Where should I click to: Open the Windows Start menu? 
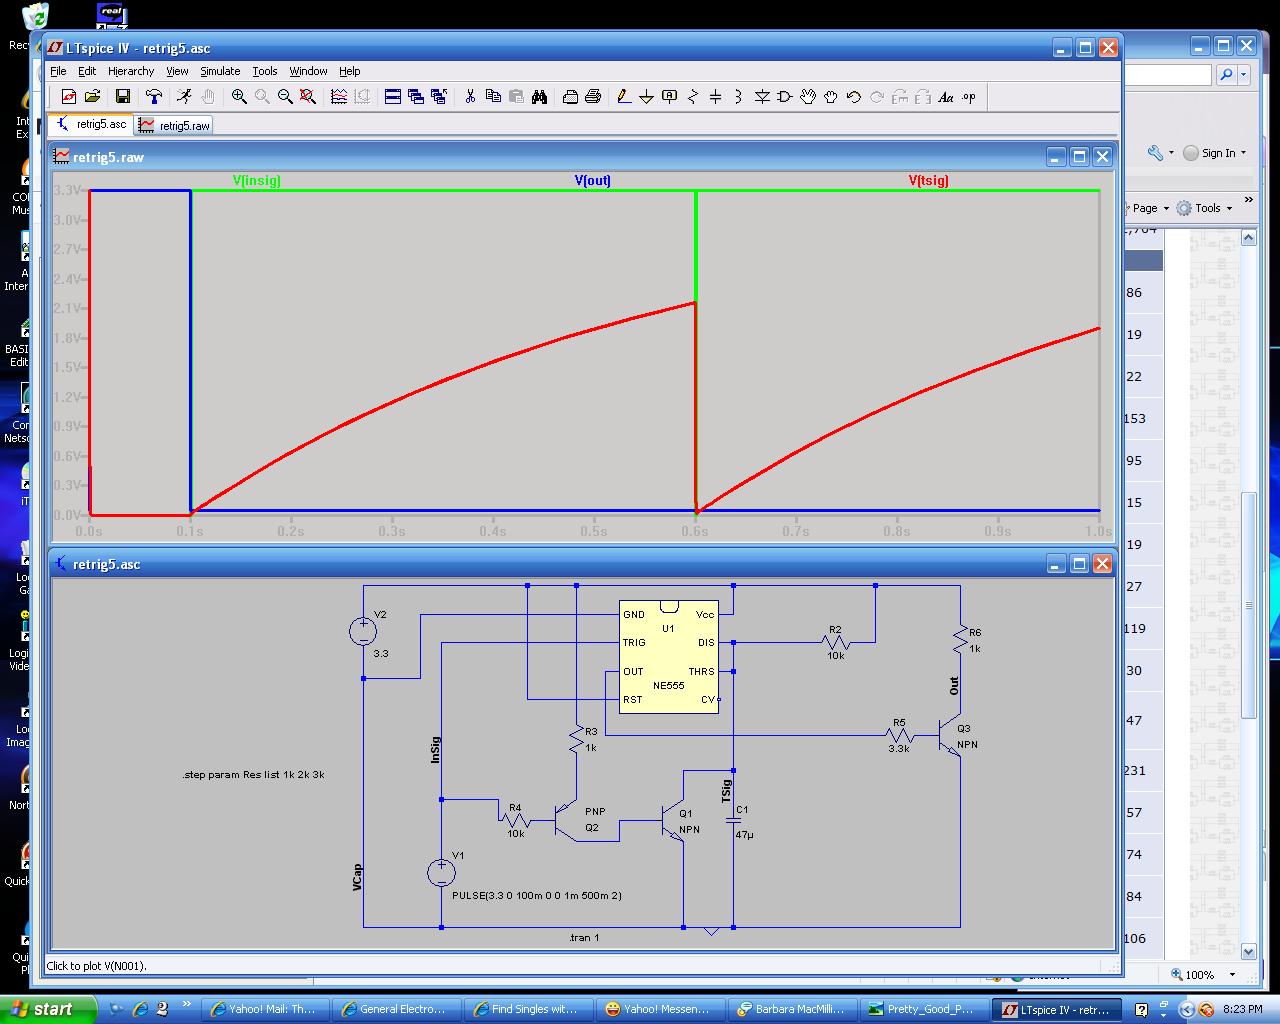[x=48, y=1009]
